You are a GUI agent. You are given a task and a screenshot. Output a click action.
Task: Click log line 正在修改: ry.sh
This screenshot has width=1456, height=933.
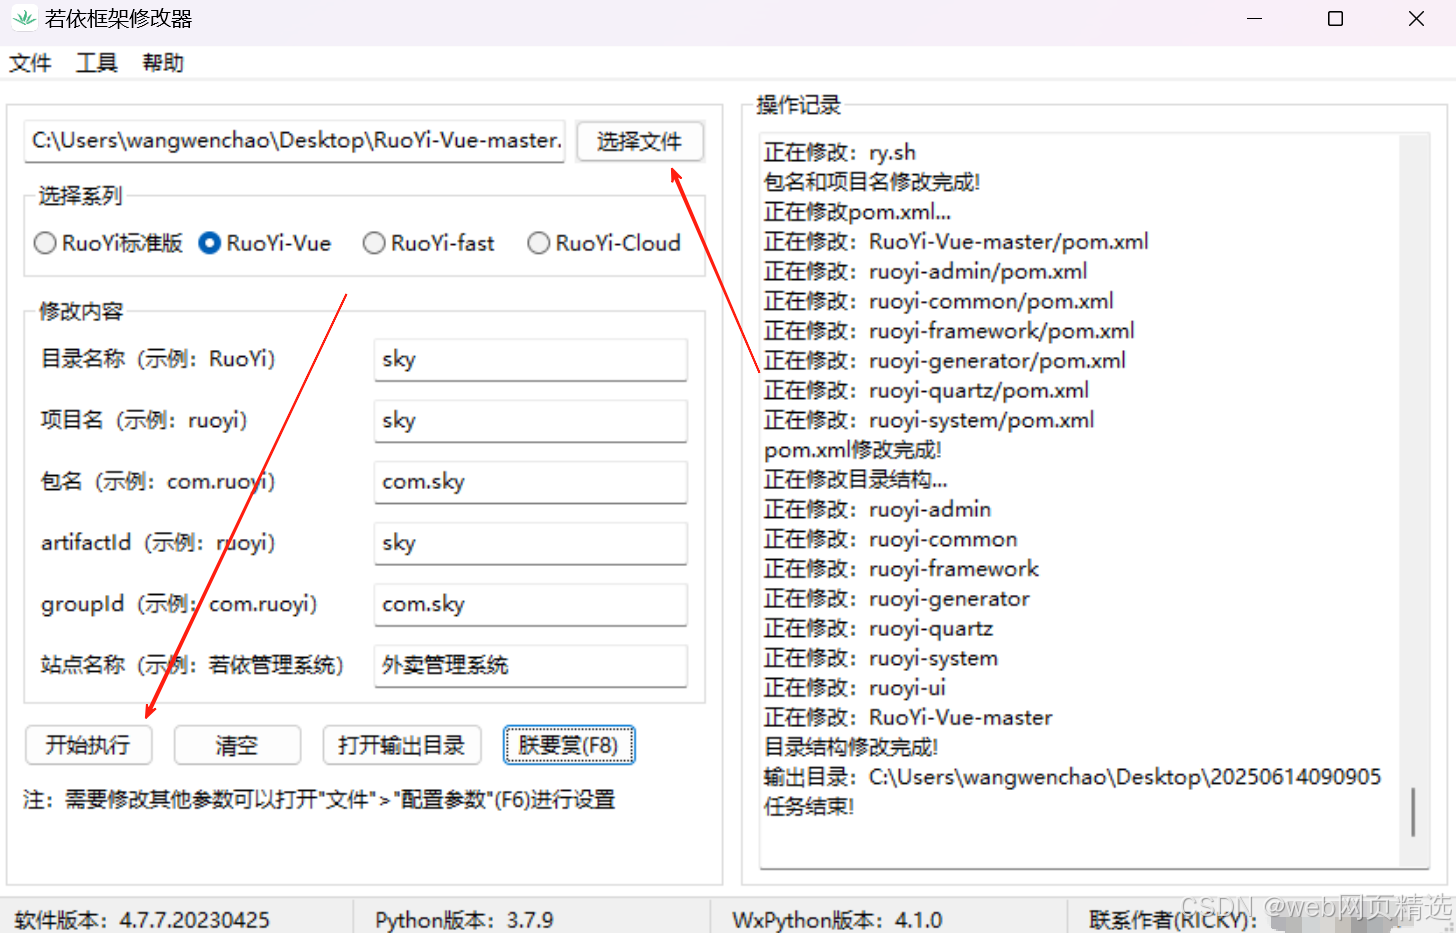[x=840, y=152]
